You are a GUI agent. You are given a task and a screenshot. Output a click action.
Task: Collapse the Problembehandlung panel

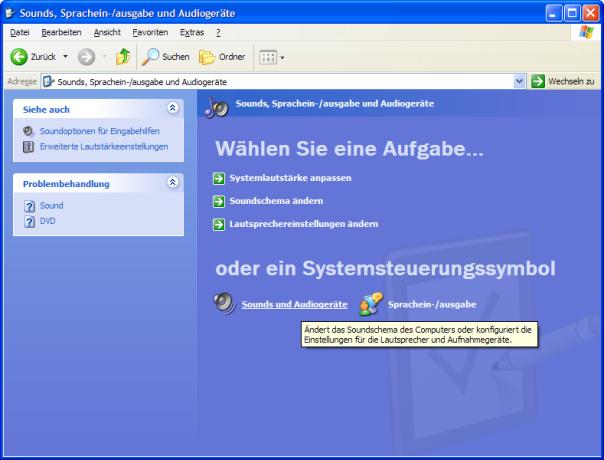click(172, 184)
